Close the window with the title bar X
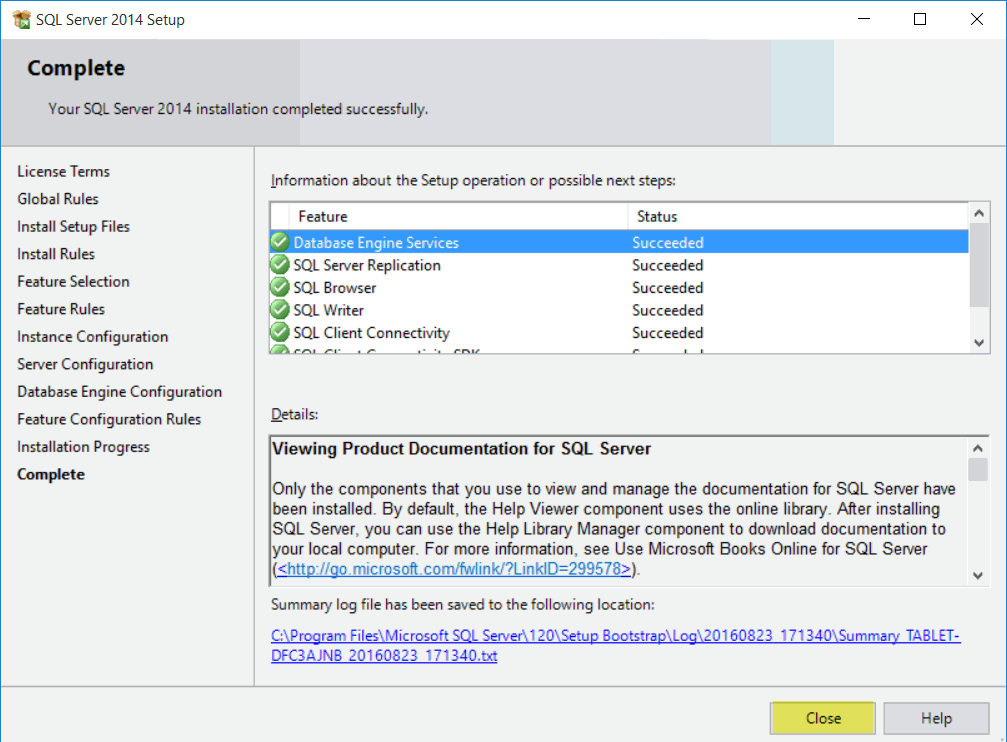This screenshot has height=742, width=1007. point(976,19)
